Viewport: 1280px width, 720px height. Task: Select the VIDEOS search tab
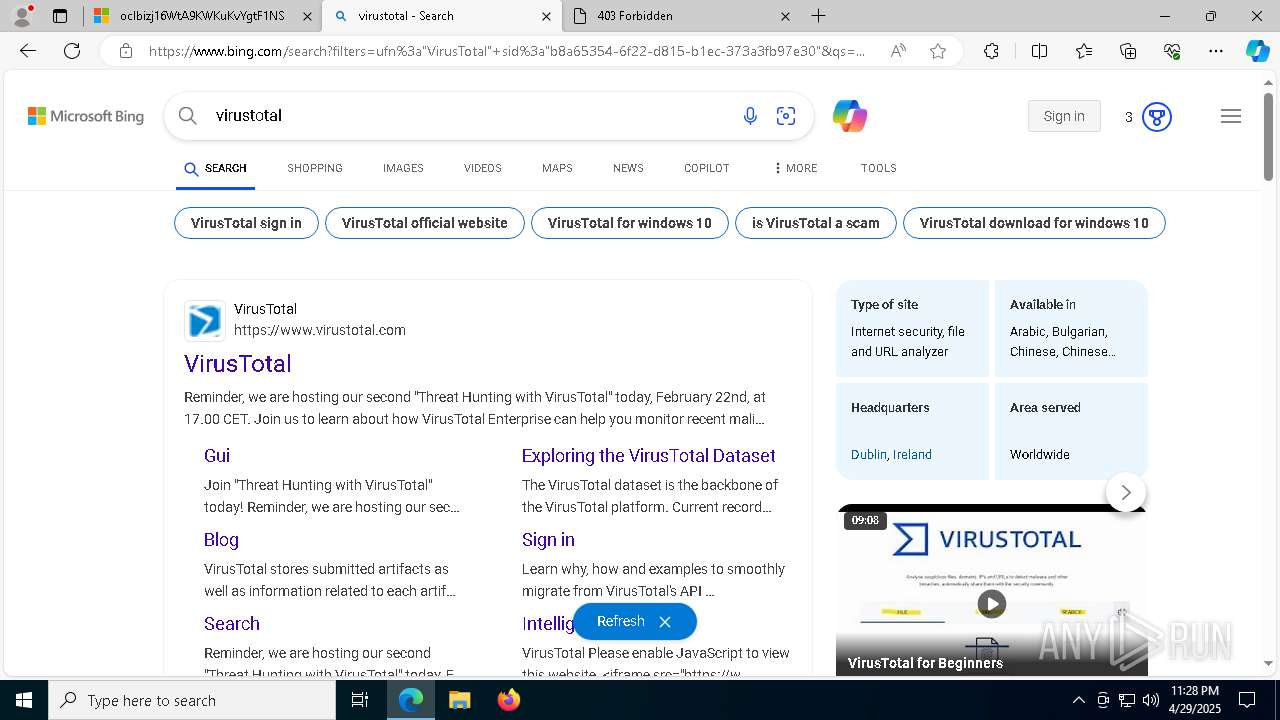point(482,168)
